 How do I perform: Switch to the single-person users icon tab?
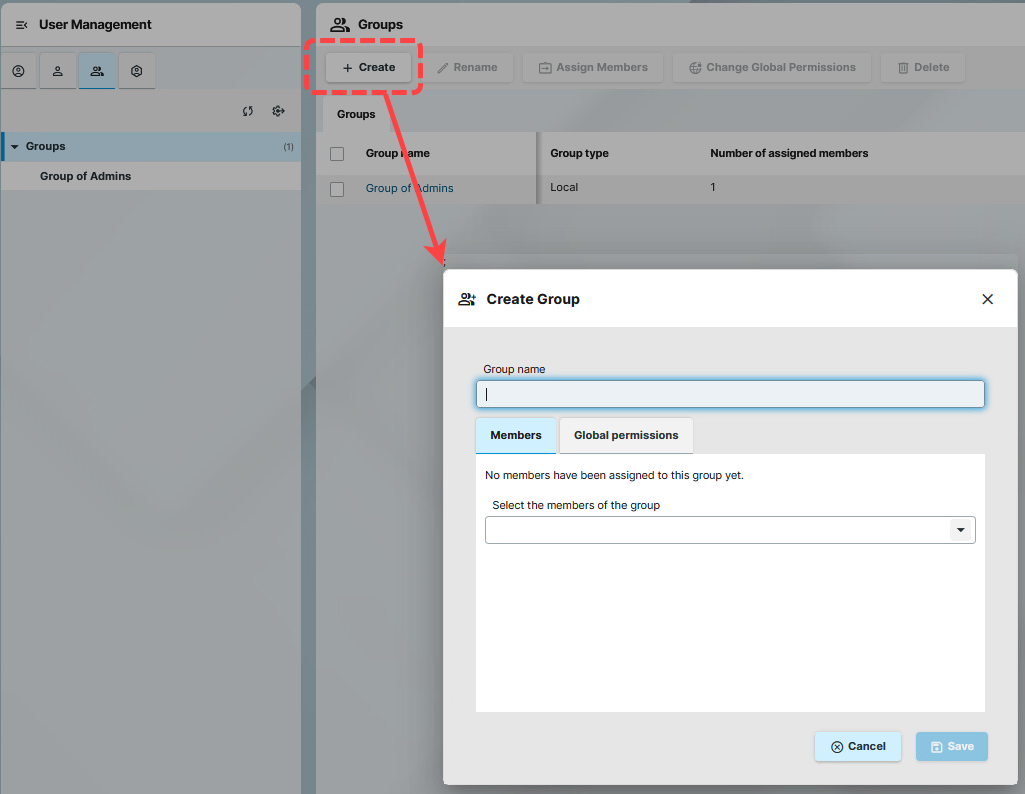pyautogui.click(x=58, y=71)
